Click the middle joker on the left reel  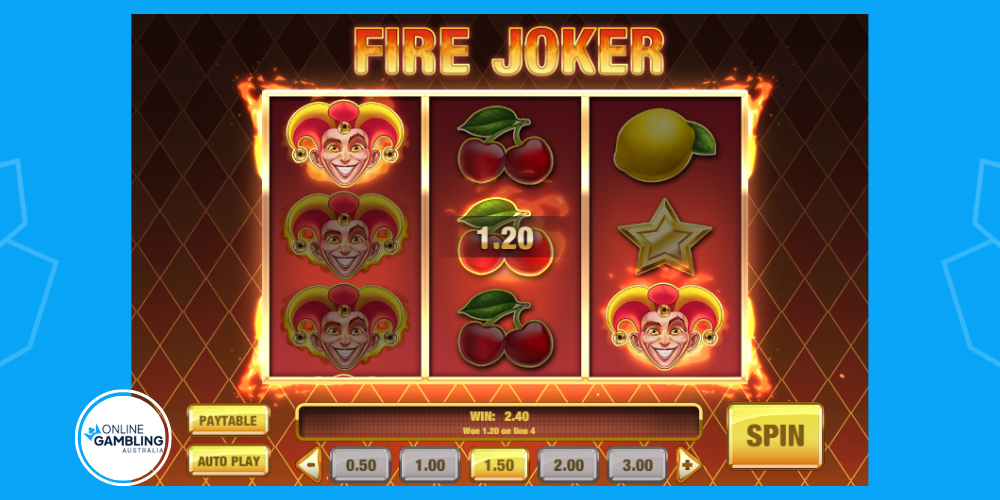tap(345, 236)
